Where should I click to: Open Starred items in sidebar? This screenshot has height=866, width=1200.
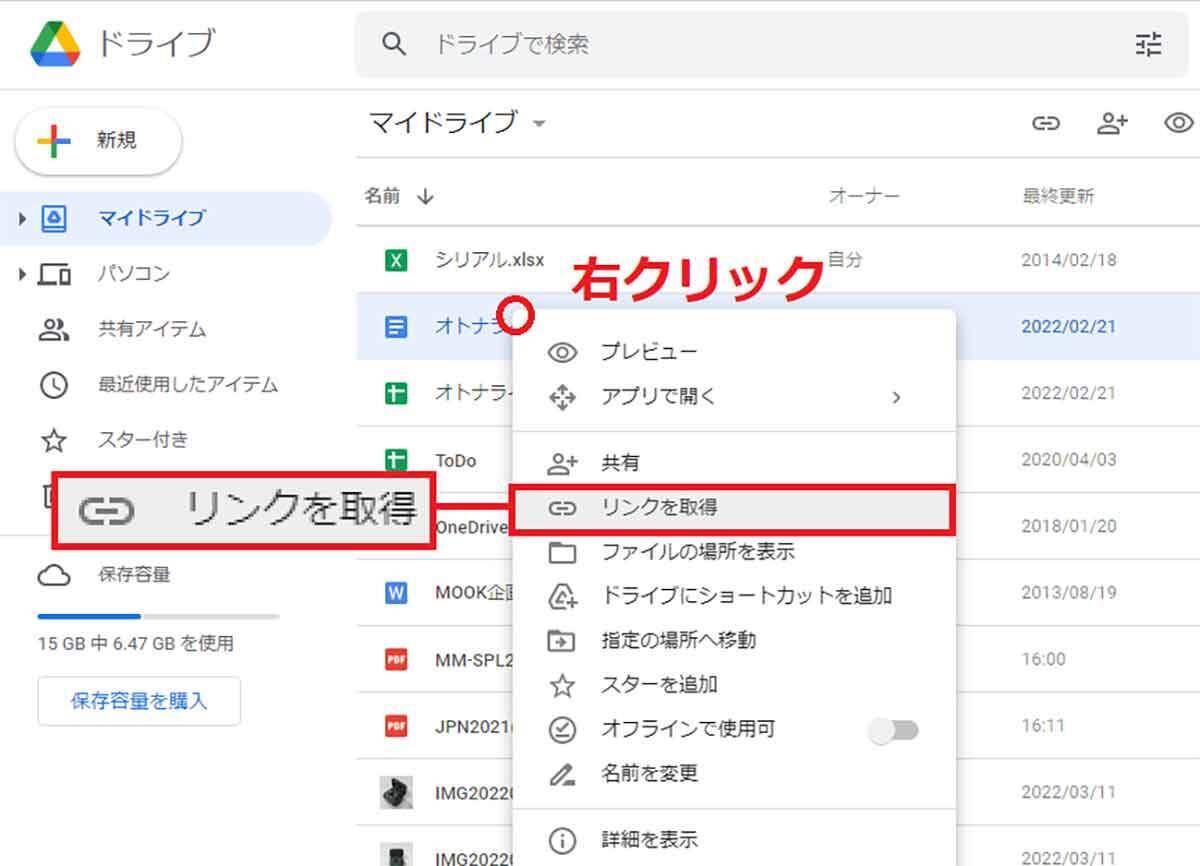point(142,440)
